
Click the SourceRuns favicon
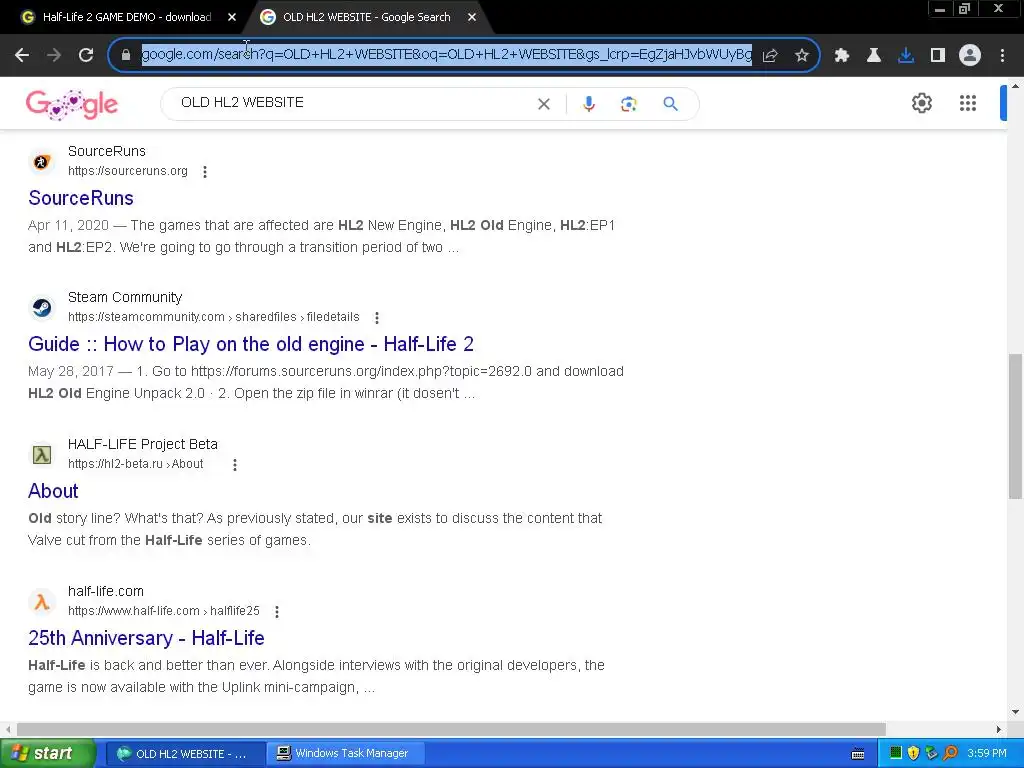click(42, 162)
